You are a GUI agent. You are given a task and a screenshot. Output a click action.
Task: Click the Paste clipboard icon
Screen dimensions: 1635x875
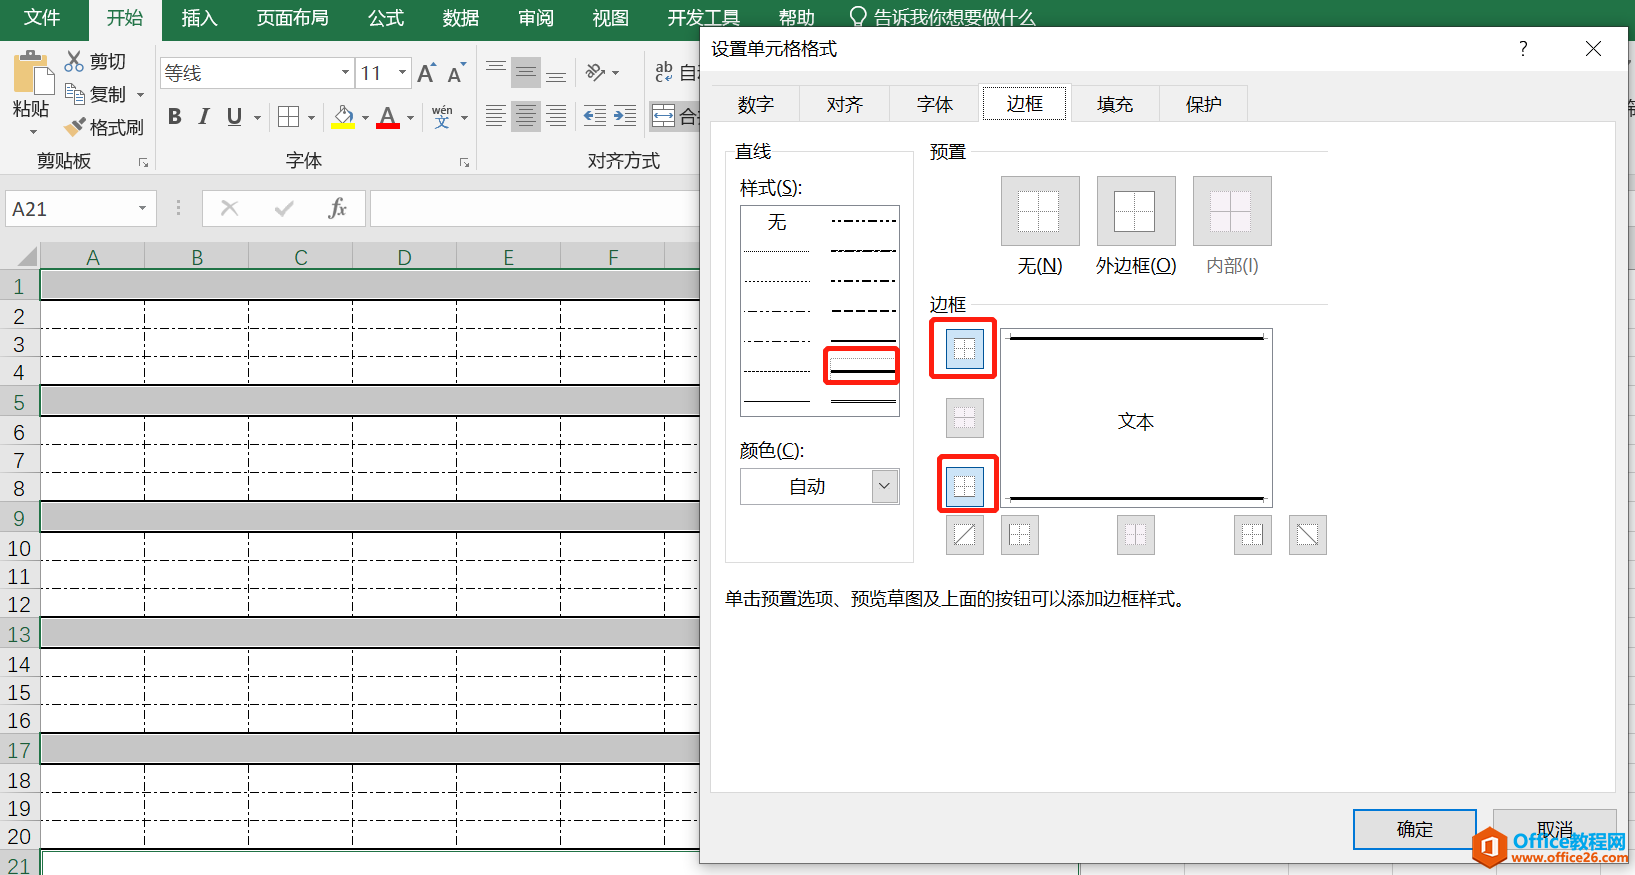32,75
